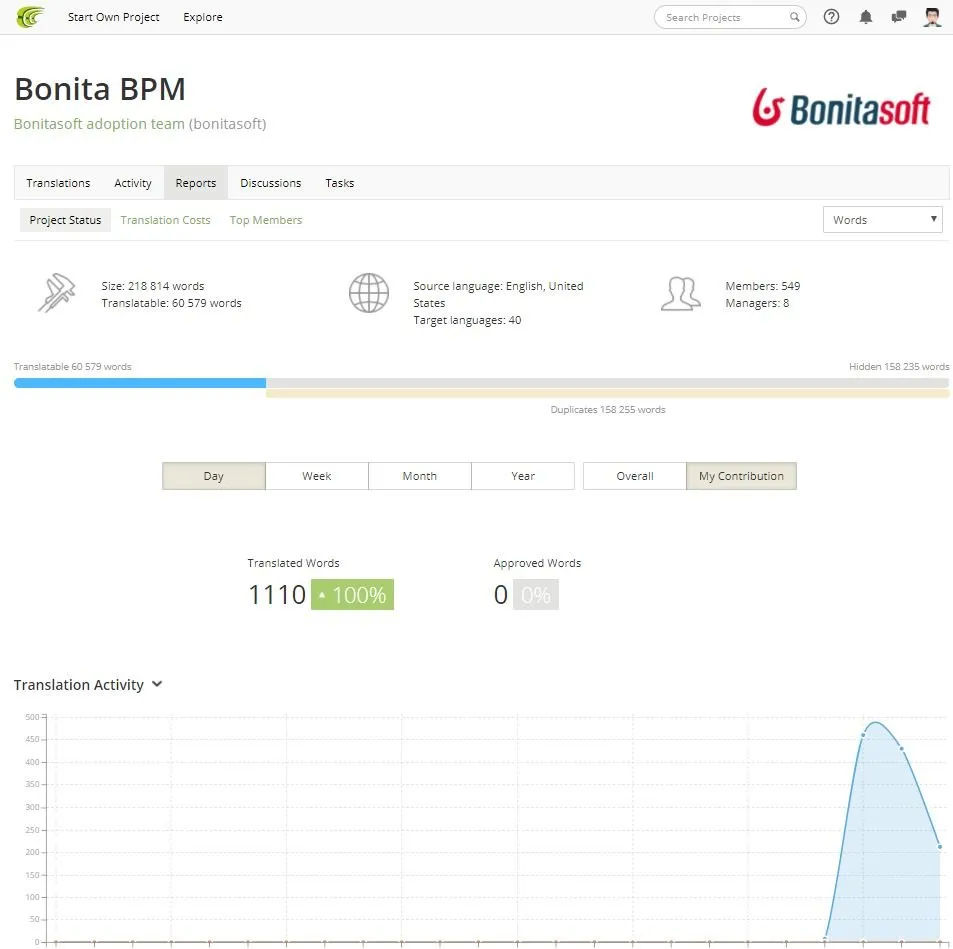Click the Crowdin logo icon
This screenshot has height=949, width=953.
[30, 17]
